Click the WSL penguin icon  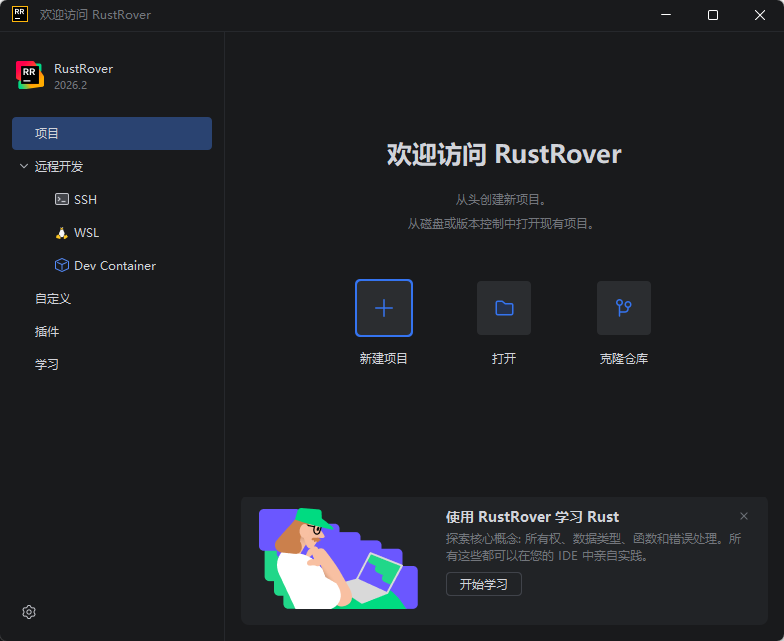click(x=62, y=232)
